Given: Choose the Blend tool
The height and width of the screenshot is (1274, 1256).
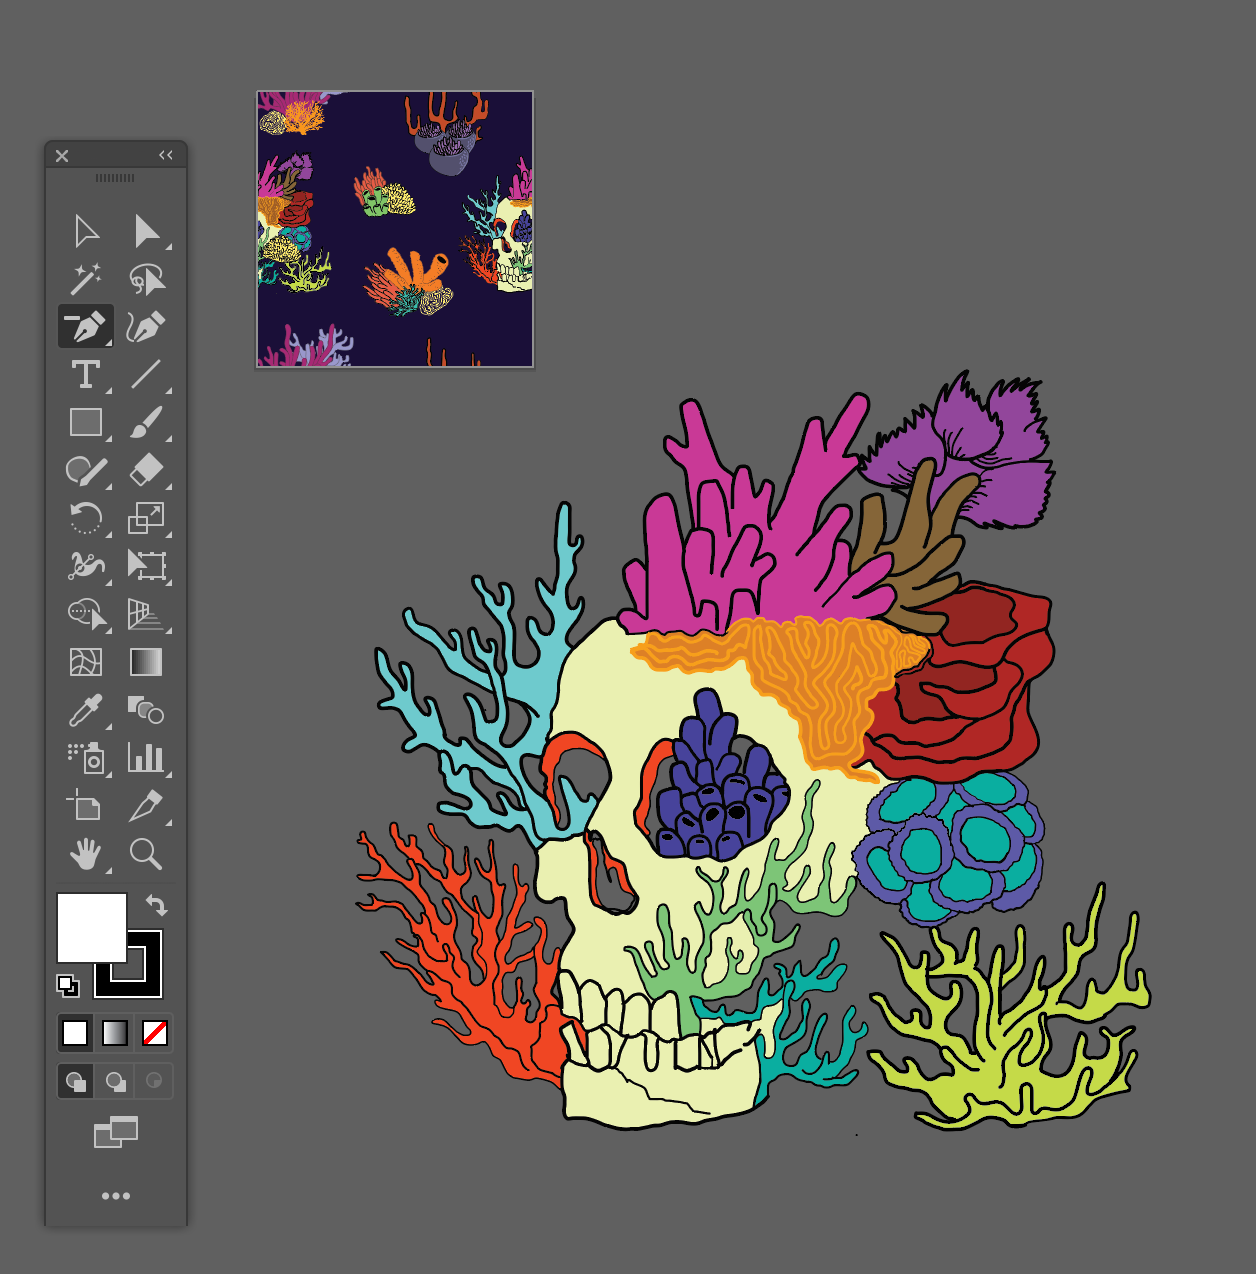Looking at the screenshot, I should (x=146, y=710).
